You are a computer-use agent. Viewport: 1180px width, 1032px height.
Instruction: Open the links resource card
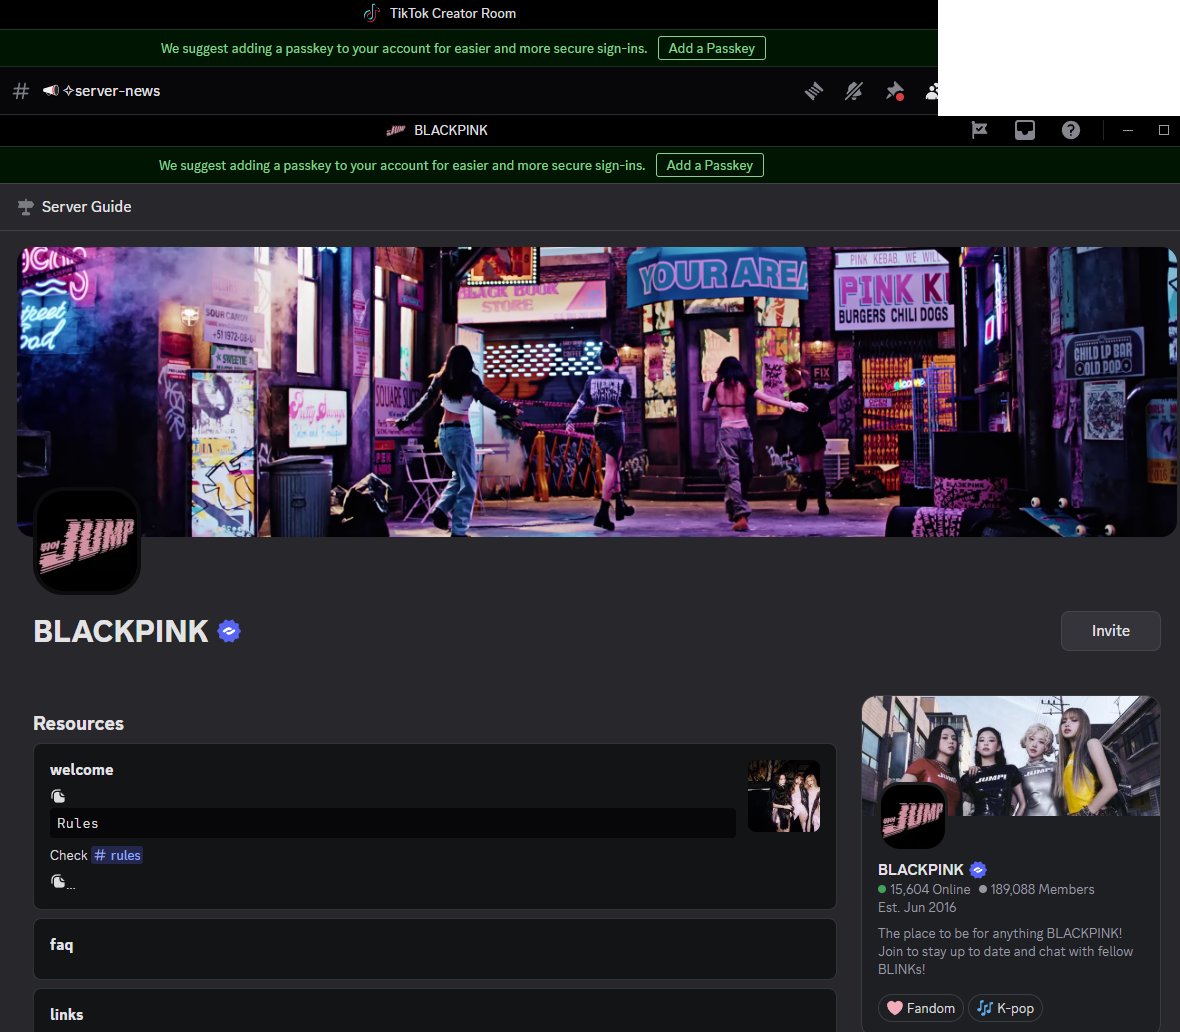pos(435,1010)
